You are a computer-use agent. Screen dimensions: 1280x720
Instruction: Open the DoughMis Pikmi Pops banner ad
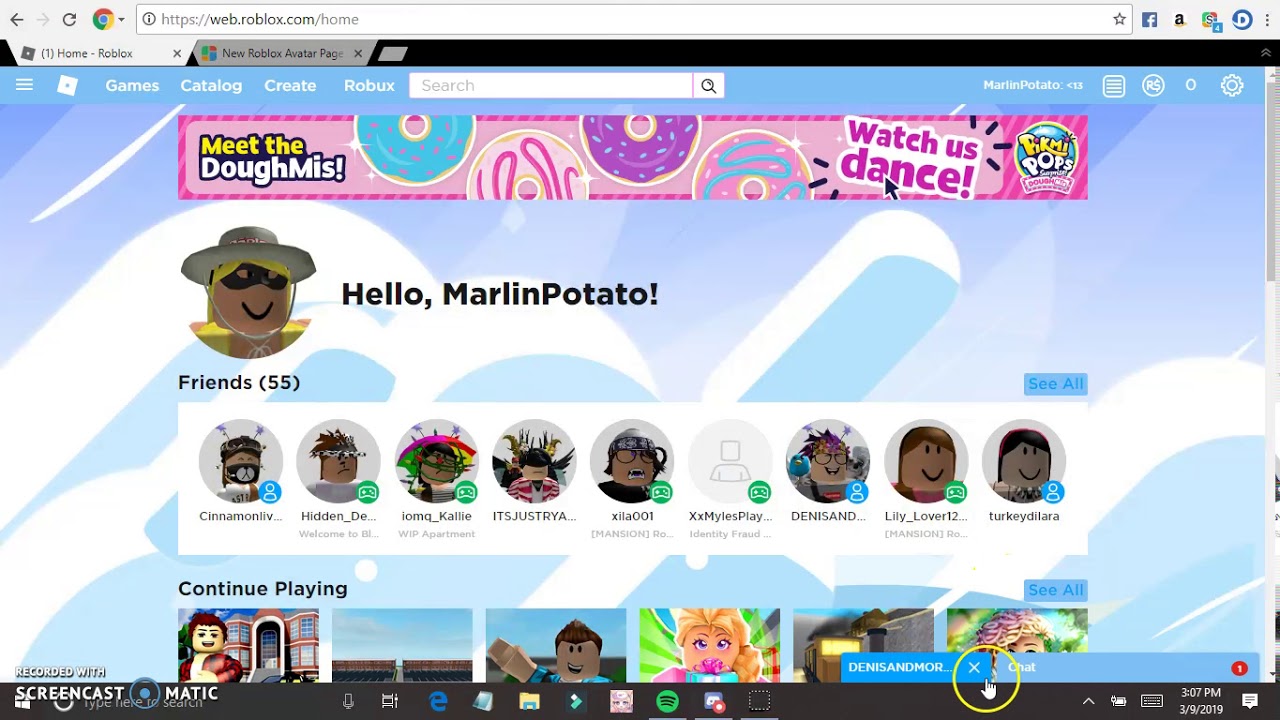[632, 157]
